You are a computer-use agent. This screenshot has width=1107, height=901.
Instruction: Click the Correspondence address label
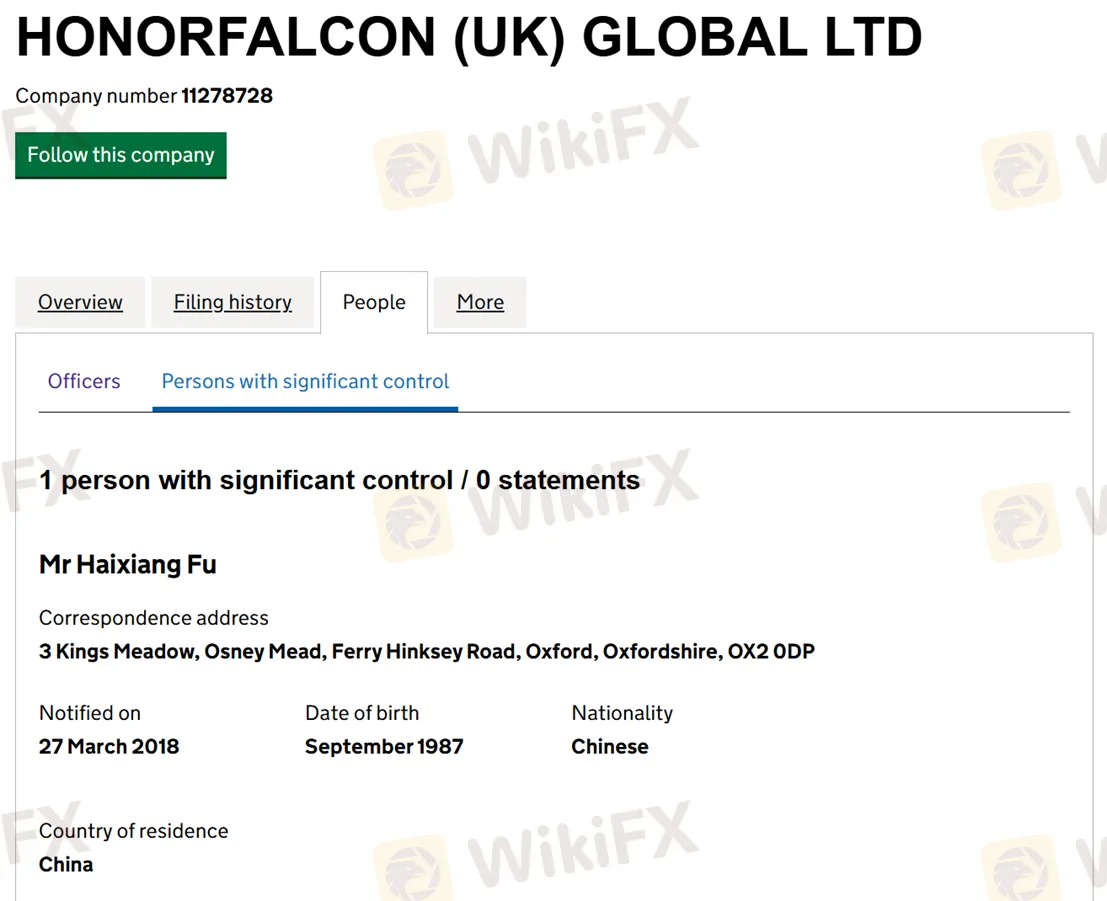[x=154, y=618]
